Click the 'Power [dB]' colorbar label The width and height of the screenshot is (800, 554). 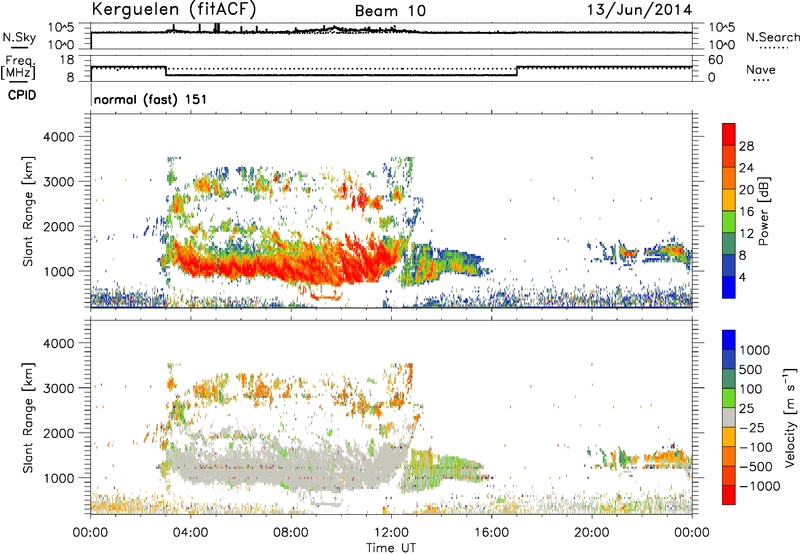763,211
